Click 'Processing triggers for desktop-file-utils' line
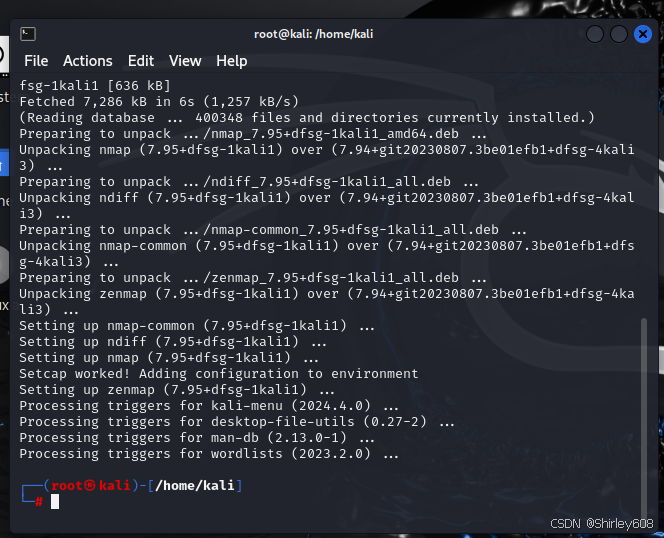This screenshot has height=538, width=664. pyautogui.click(x=236, y=422)
